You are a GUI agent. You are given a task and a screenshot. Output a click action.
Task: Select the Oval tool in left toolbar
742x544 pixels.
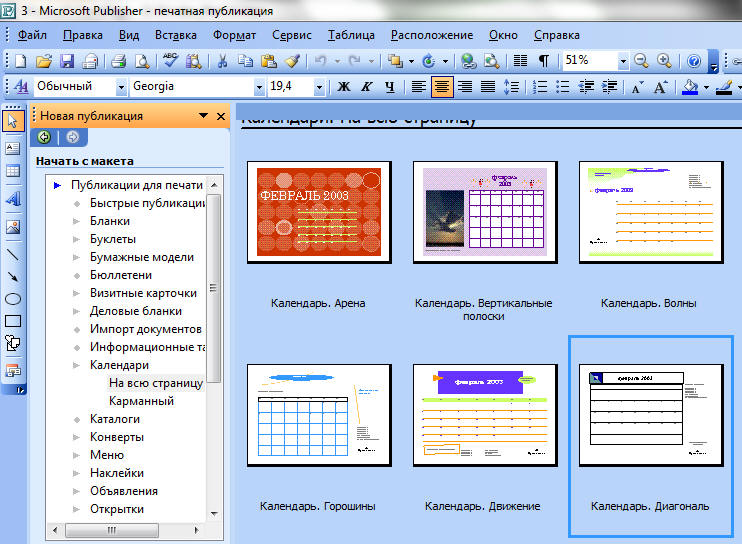pos(13,299)
